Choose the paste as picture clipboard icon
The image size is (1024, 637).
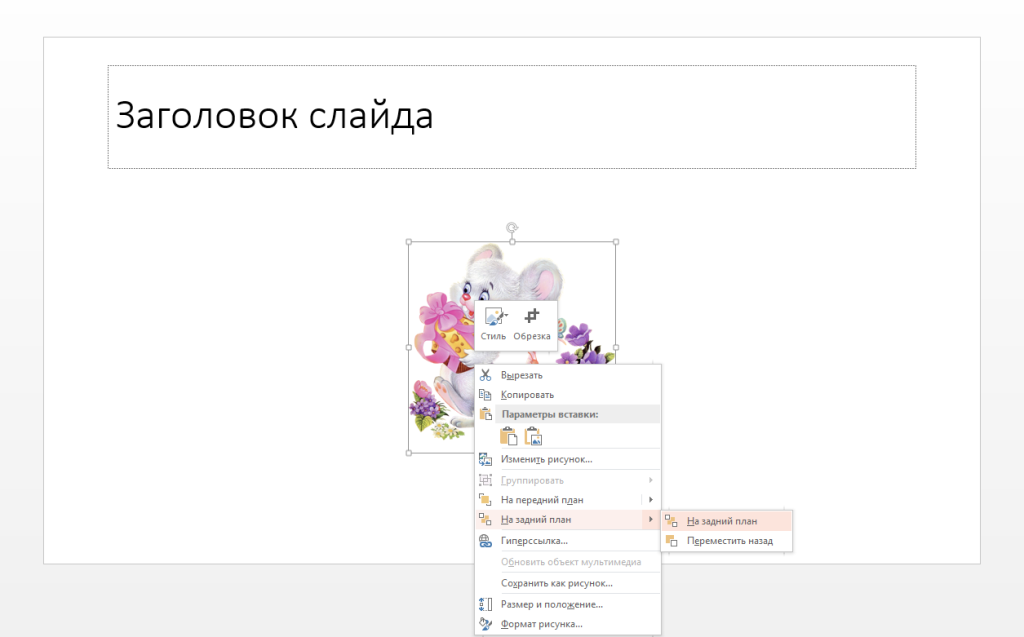[x=533, y=436]
